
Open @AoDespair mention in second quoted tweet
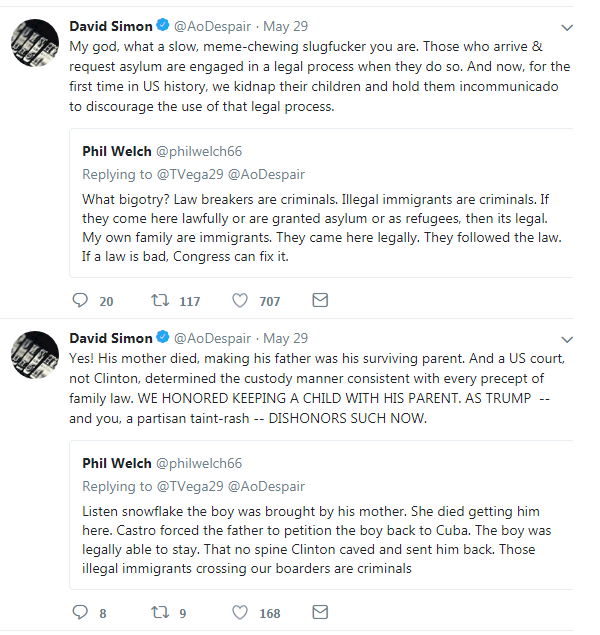click(266, 486)
